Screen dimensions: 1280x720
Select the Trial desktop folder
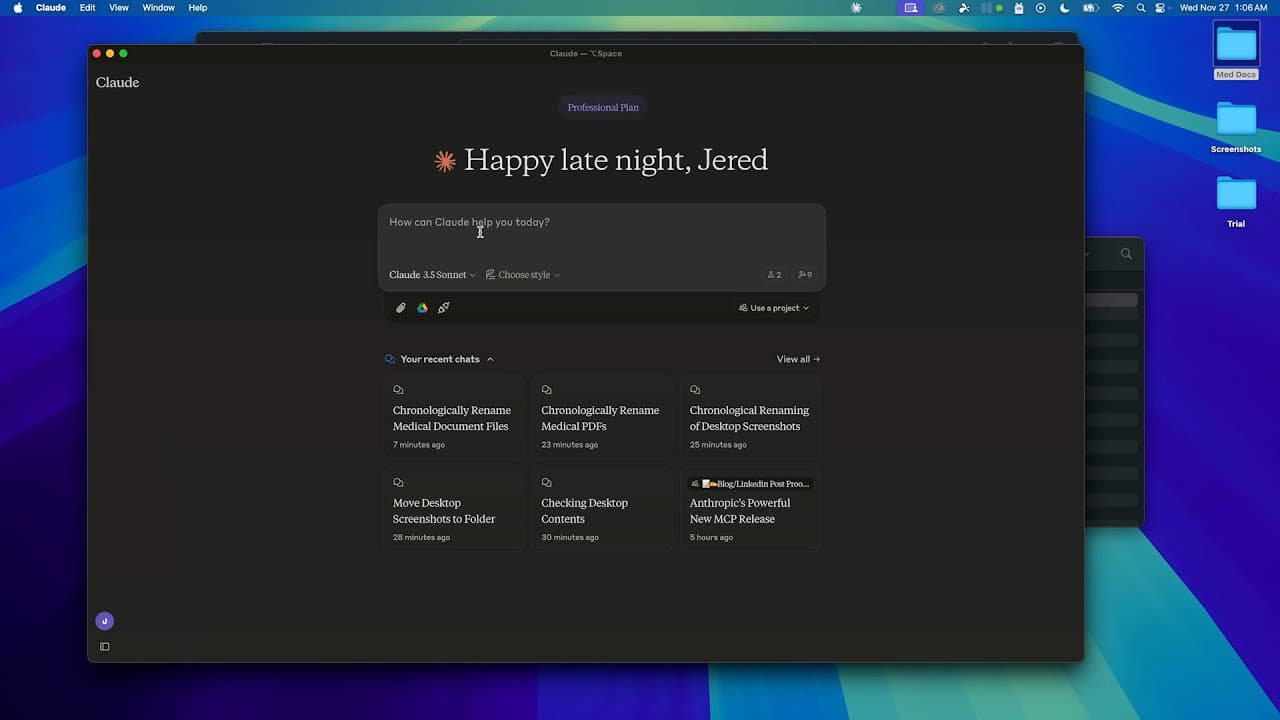[1236, 202]
